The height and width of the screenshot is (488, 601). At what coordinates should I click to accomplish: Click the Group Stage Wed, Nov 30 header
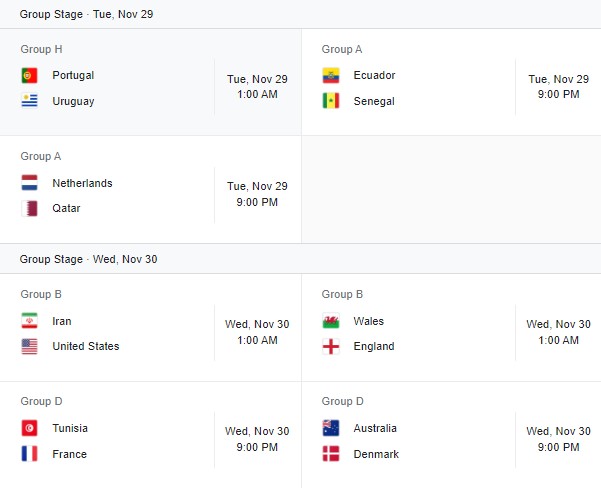point(88,259)
